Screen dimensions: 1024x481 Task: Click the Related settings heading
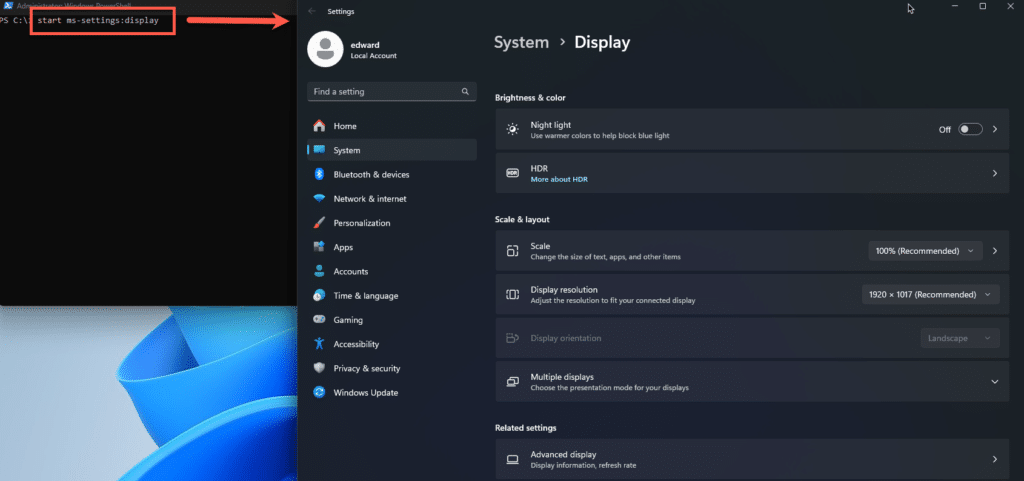tap(526, 428)
